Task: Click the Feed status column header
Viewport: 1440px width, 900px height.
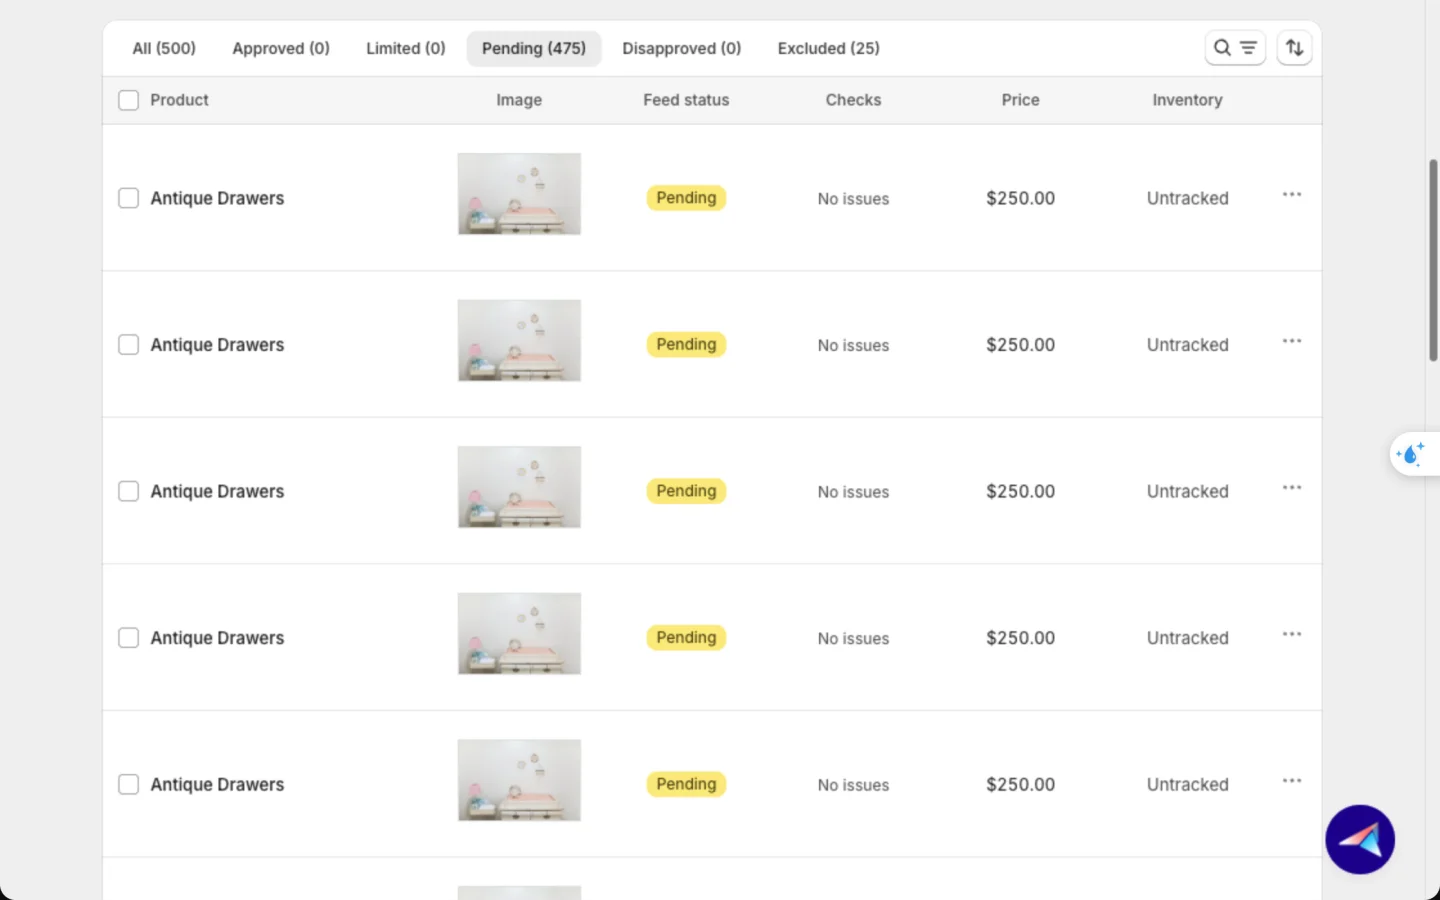Action: tap(686, 100)
